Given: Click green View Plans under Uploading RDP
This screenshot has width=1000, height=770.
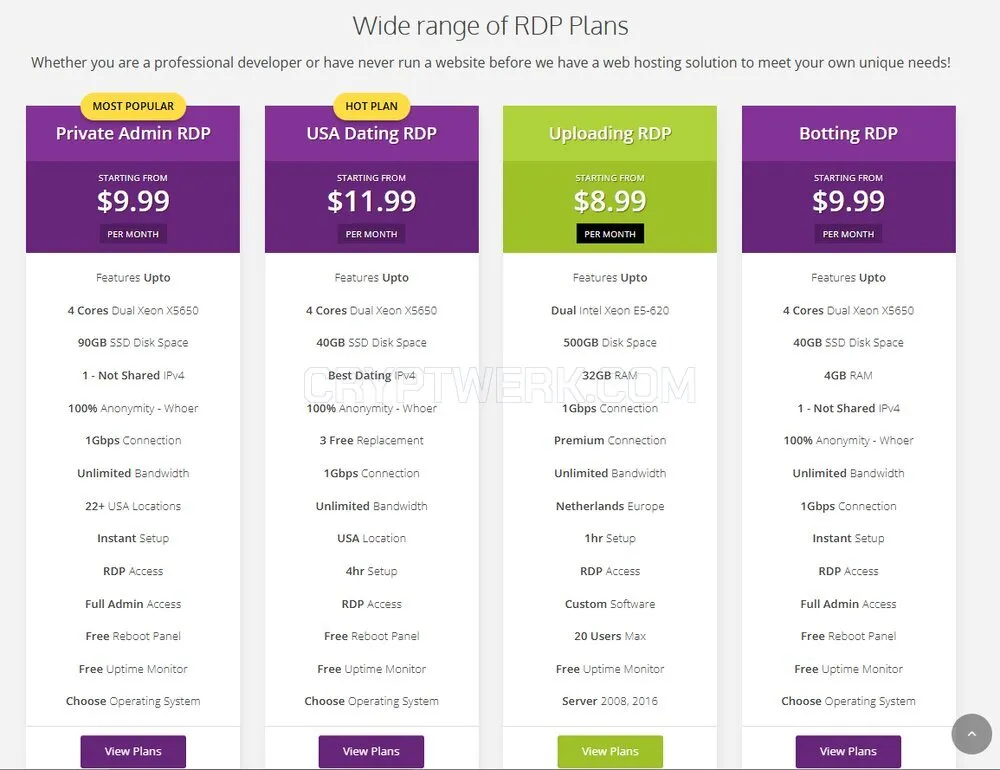Looking at the screenshot, I should click(610, 751).
